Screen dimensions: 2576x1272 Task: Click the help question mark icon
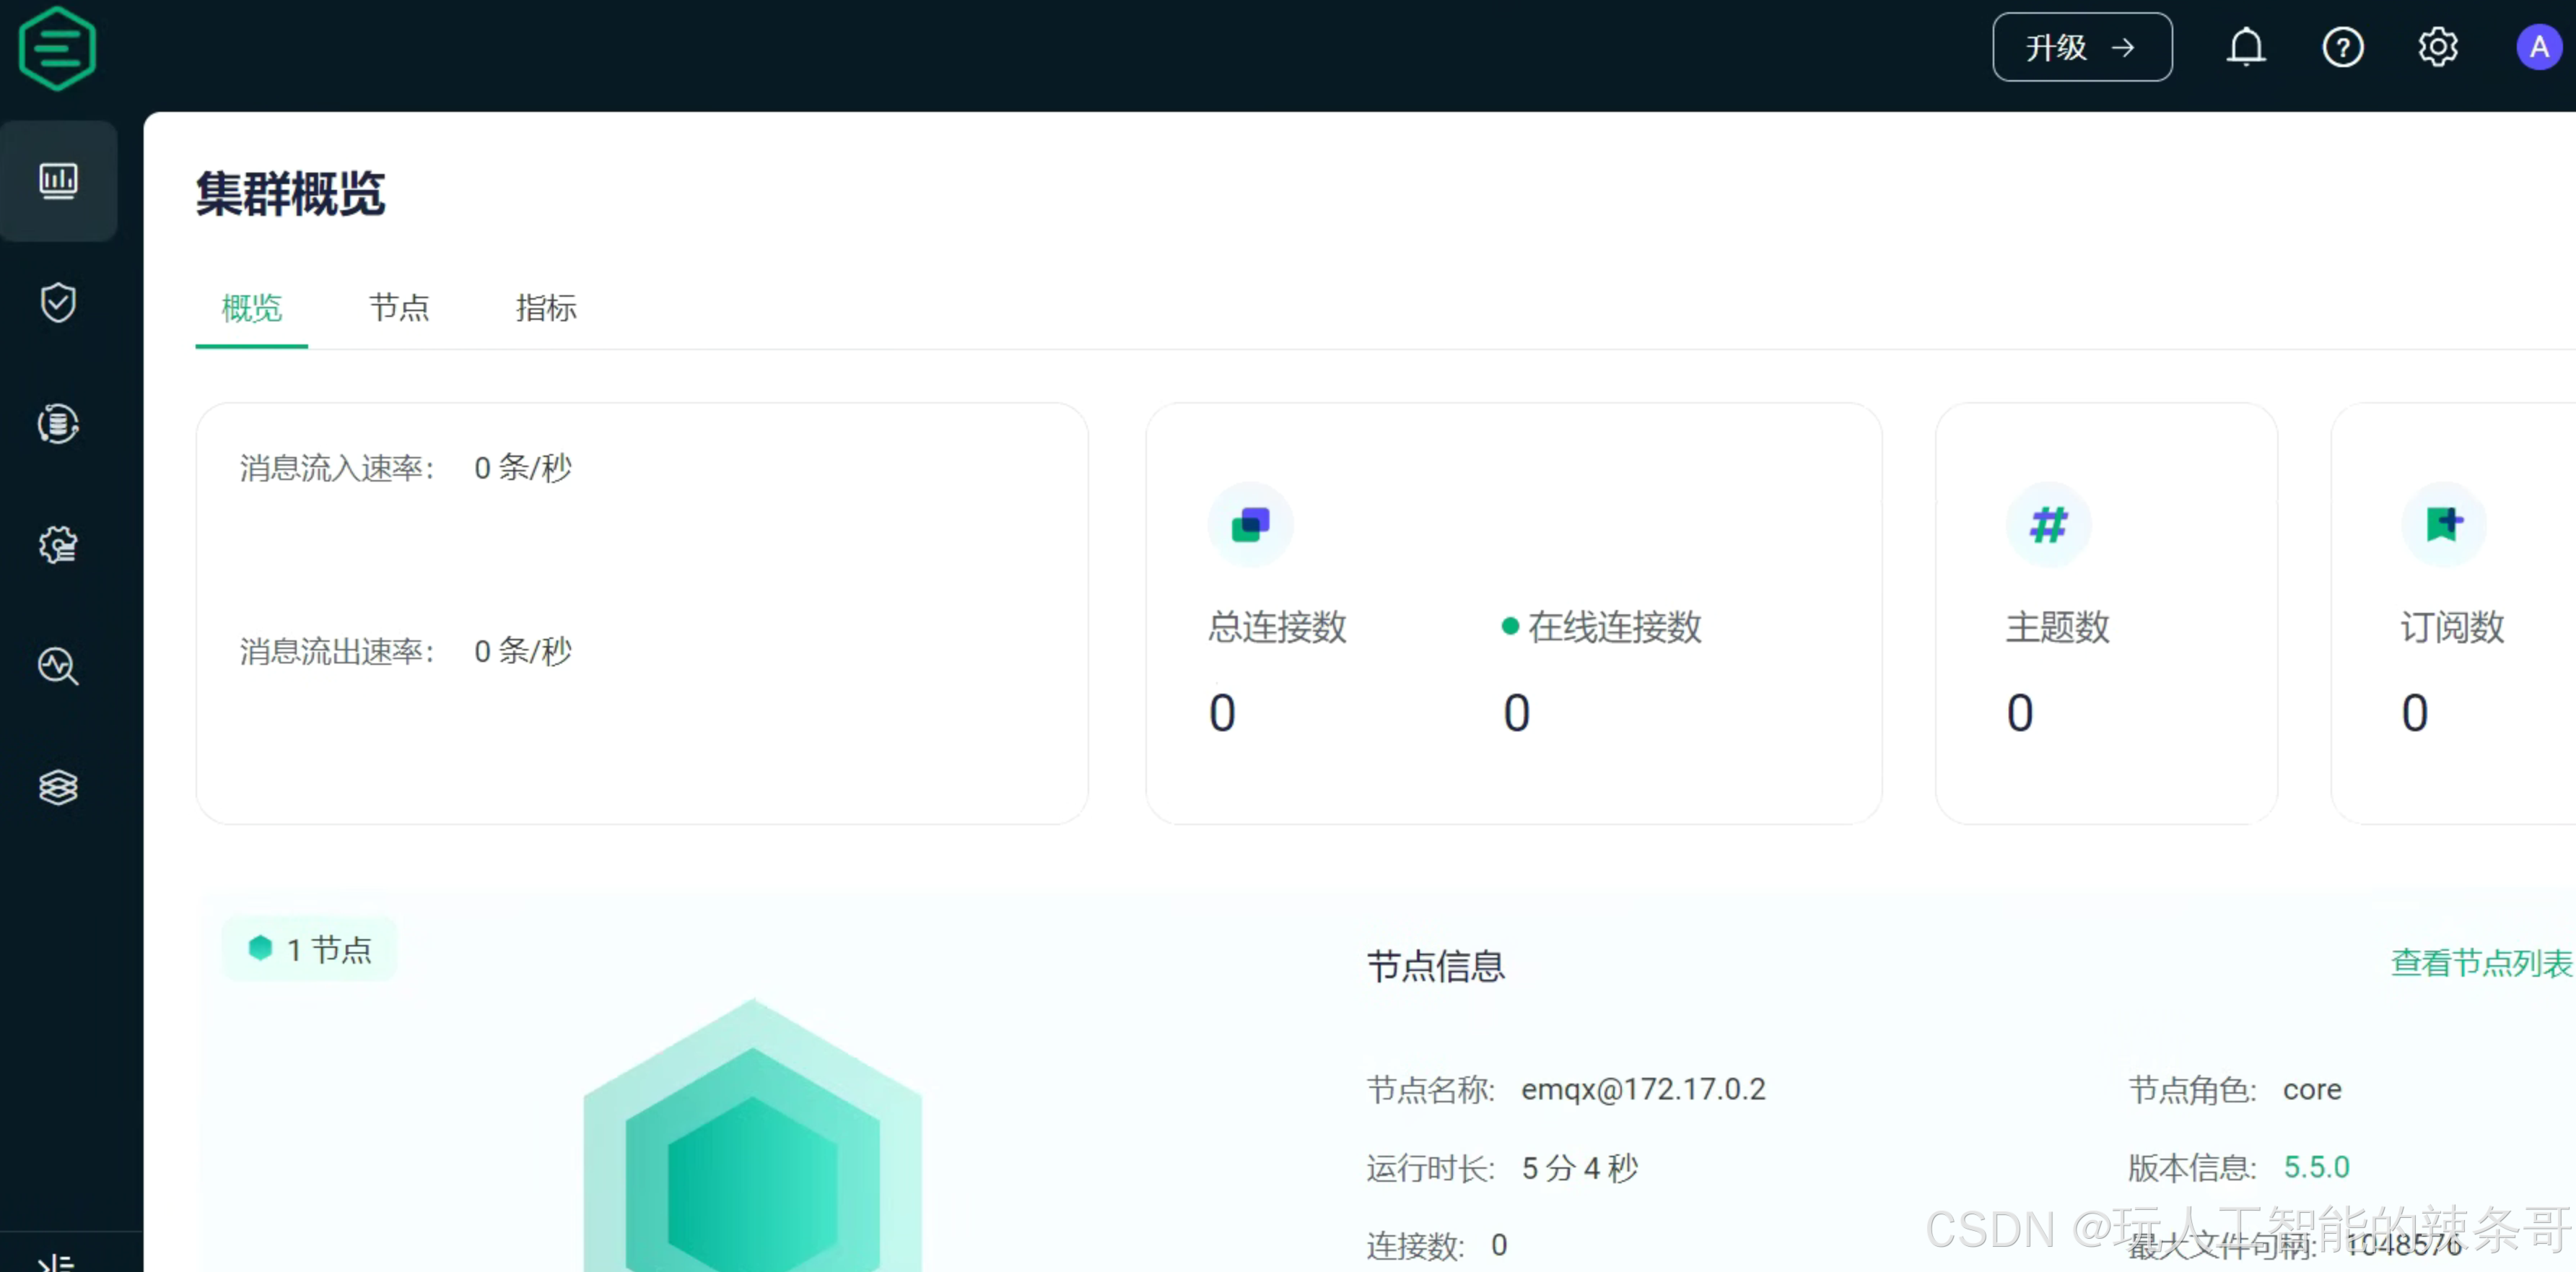click(2342, 47)
